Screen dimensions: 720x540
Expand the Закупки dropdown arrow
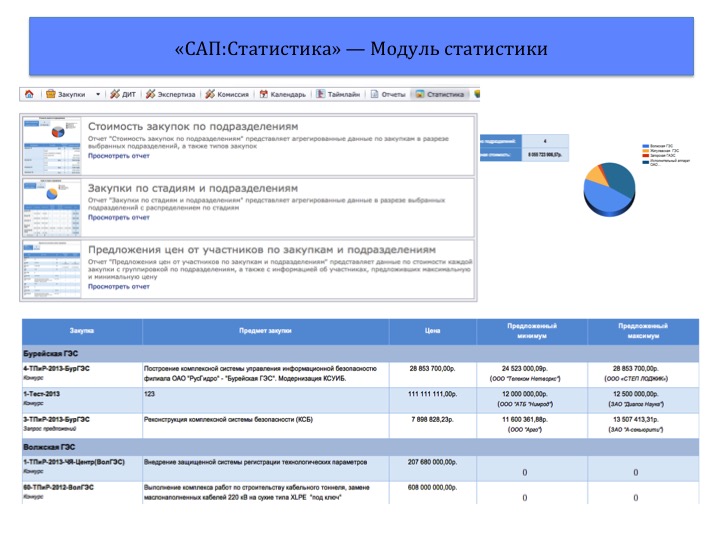97,95
